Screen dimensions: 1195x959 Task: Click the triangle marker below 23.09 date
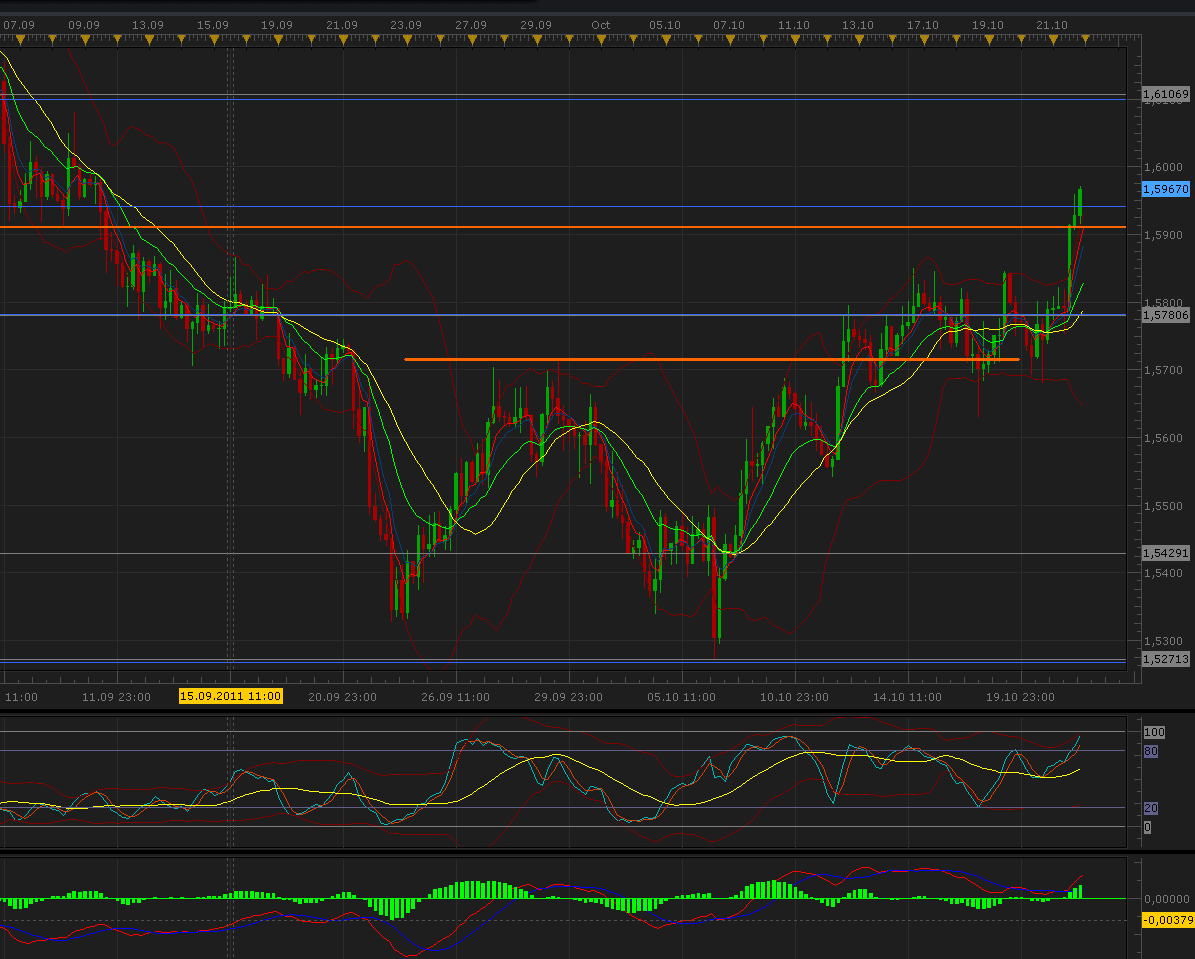[408, 39]
